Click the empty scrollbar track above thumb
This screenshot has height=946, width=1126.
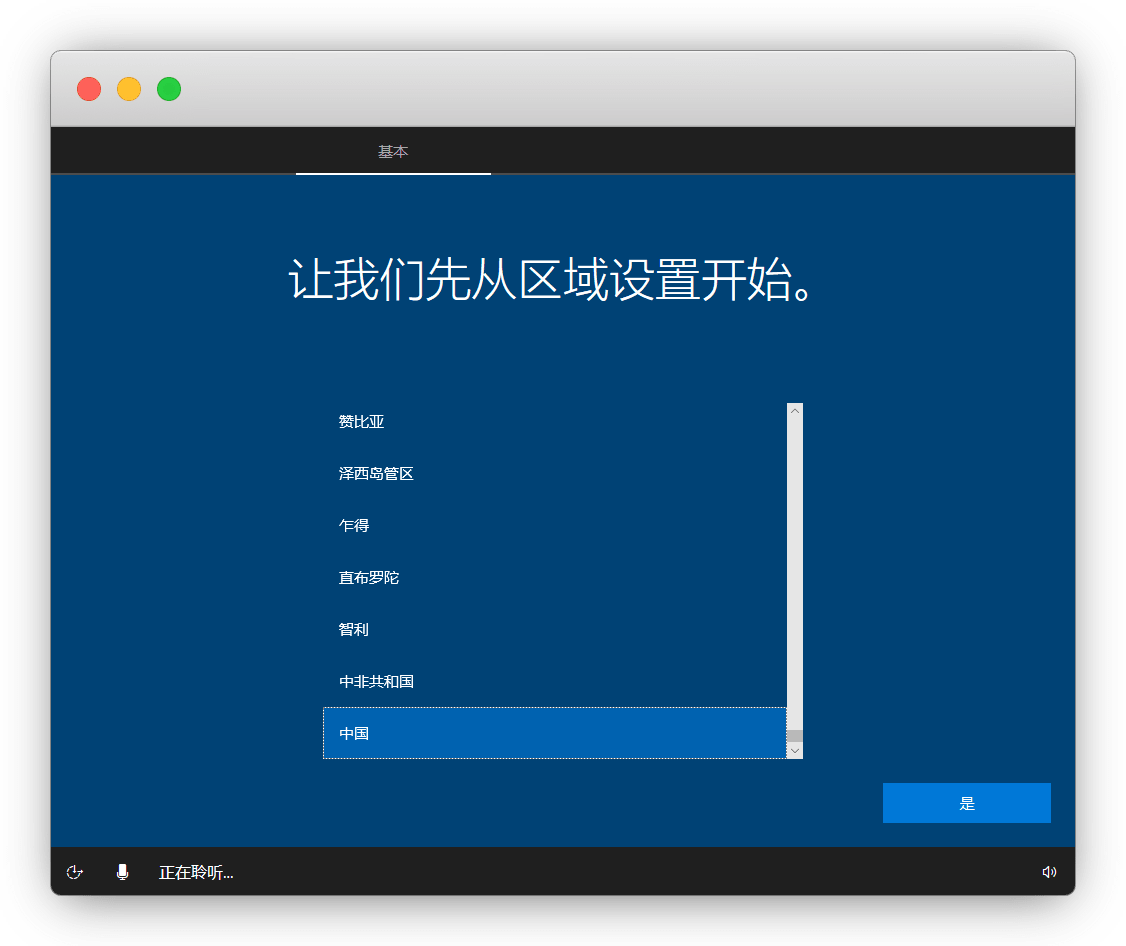795,570
